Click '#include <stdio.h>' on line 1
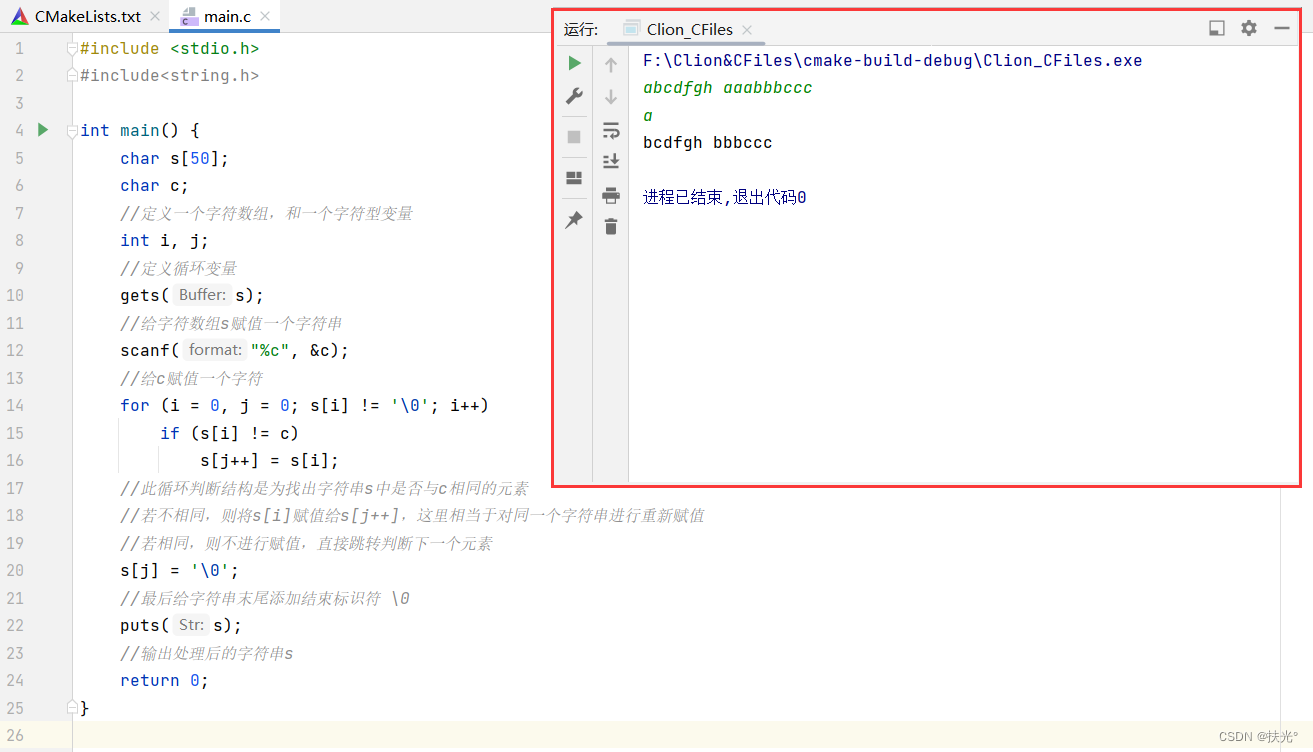This screenshot has width=1313, height=752. tap(169, 48)
